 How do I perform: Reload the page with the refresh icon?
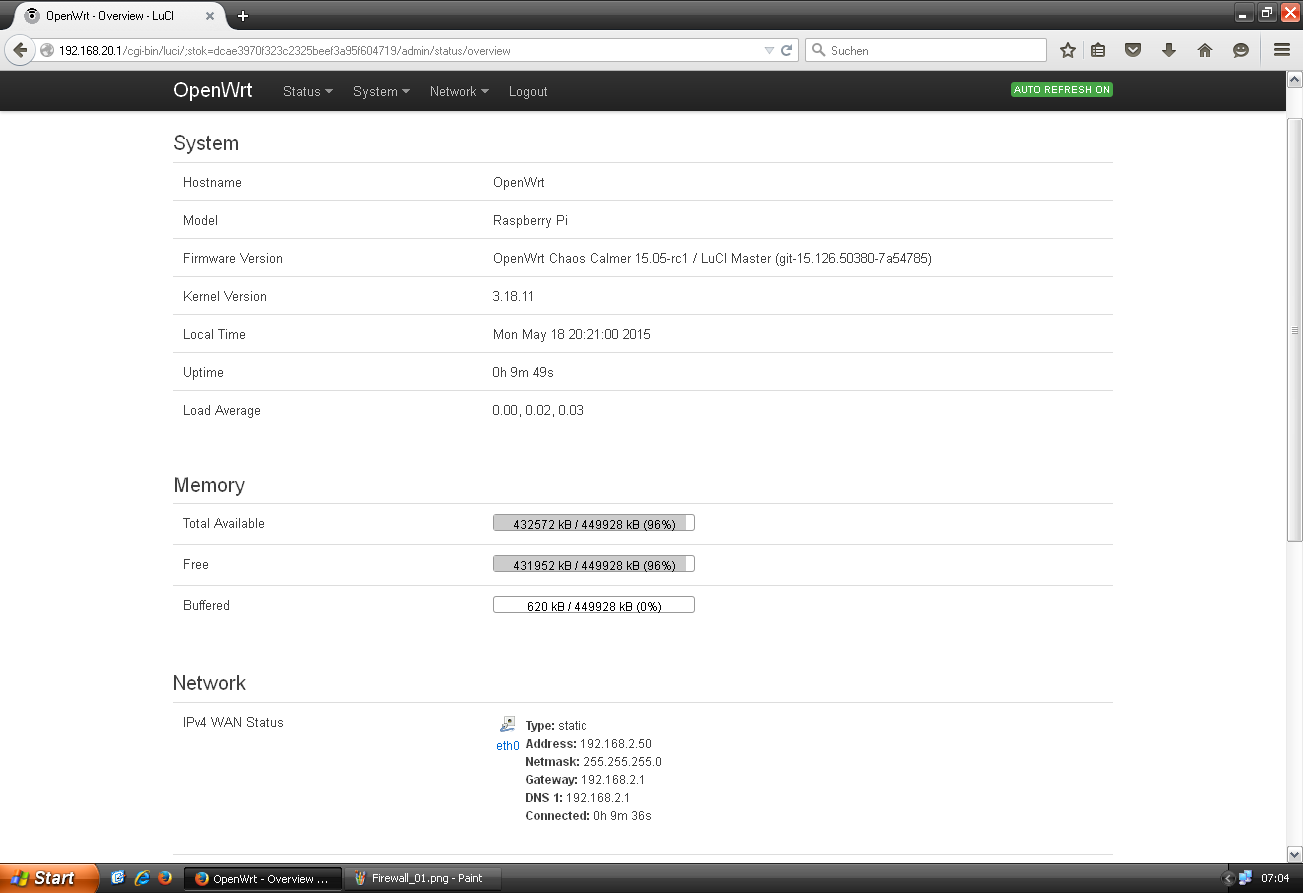coord(787,50)
